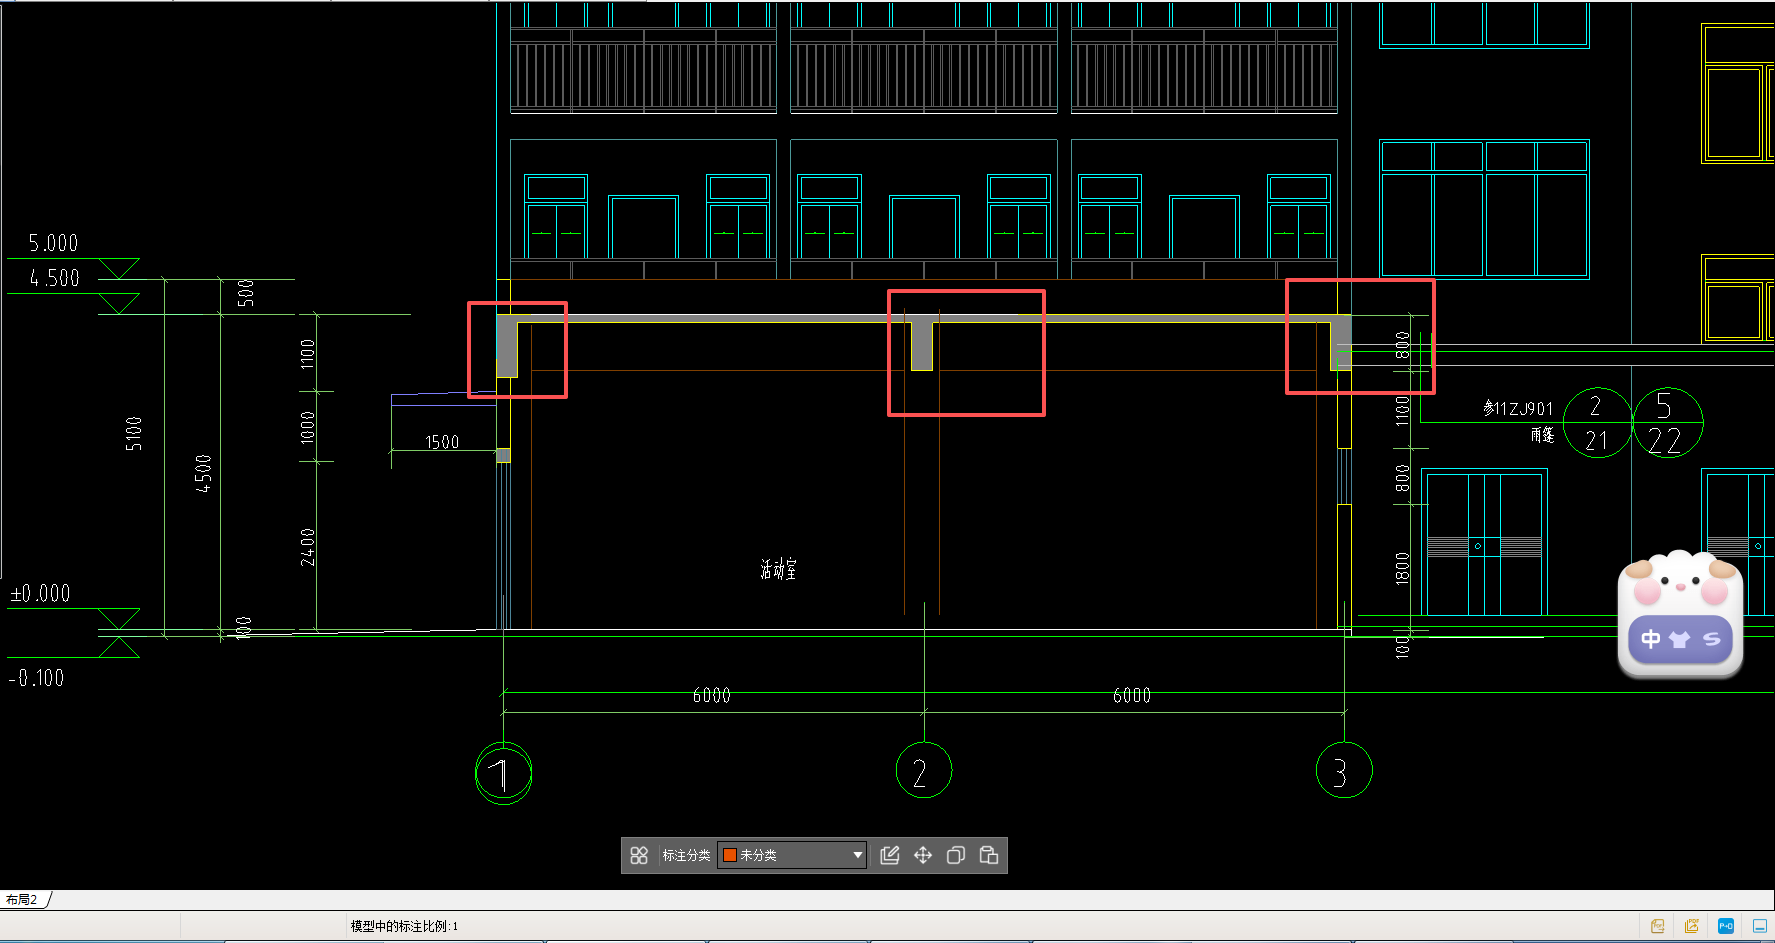Screen dimensions: 1775x943
Task: Click the detail index bubble 2 over 21
Action: click(x=1597, y=423)
